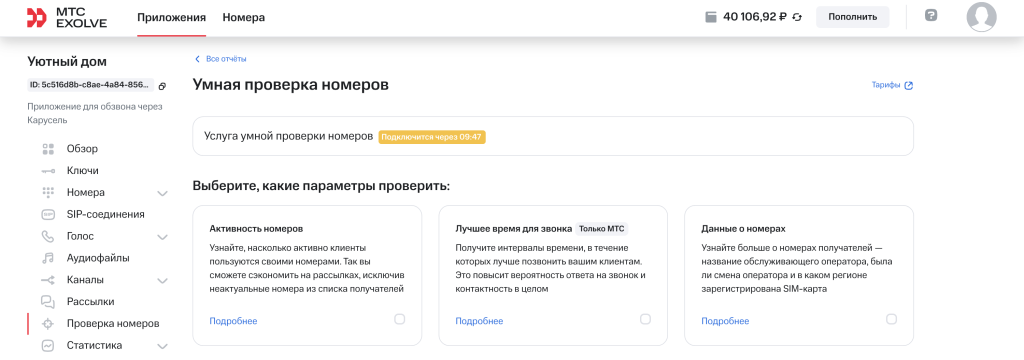This screenshot has width=1024, height=360.
Task: Click the Проверка номеров target icon
Action: point(48,323)
